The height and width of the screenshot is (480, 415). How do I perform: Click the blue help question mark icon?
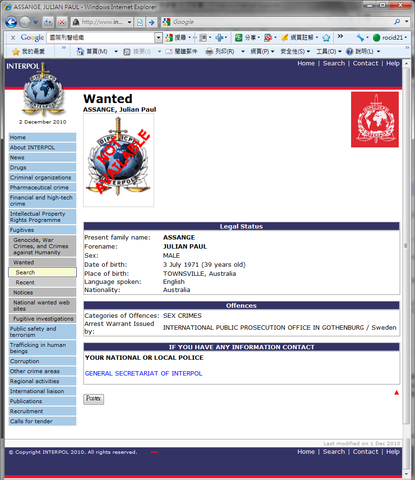point(349,51)
